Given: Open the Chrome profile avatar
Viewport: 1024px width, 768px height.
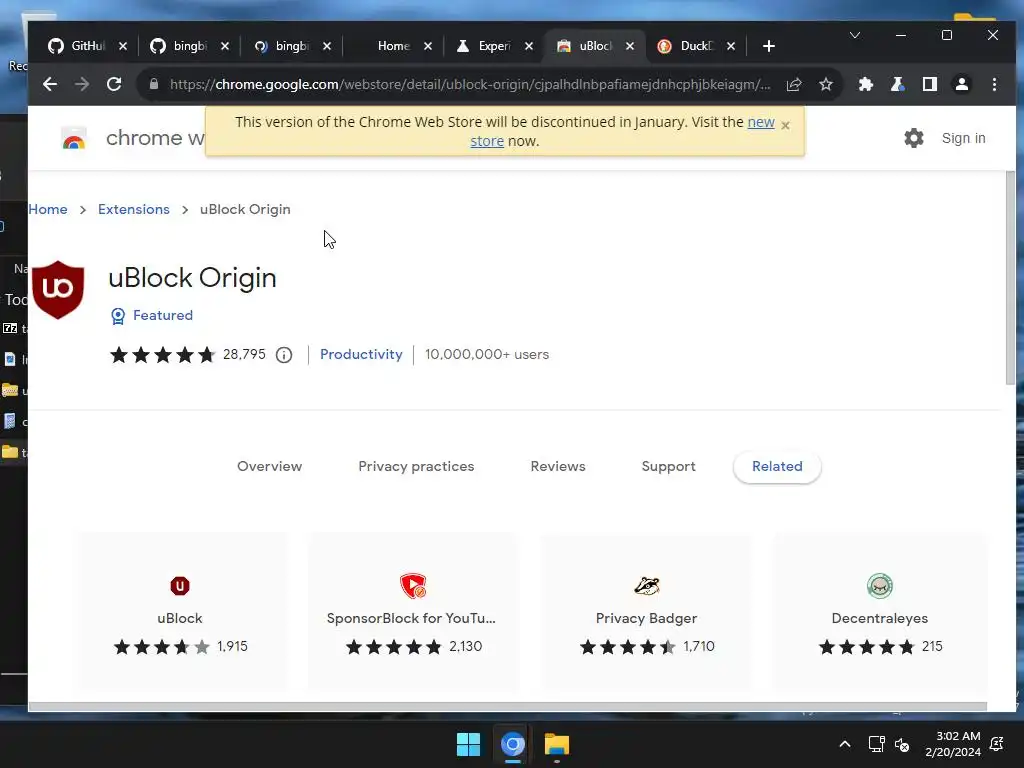Looking at the screenshot, I should click(x=962, y=84).
